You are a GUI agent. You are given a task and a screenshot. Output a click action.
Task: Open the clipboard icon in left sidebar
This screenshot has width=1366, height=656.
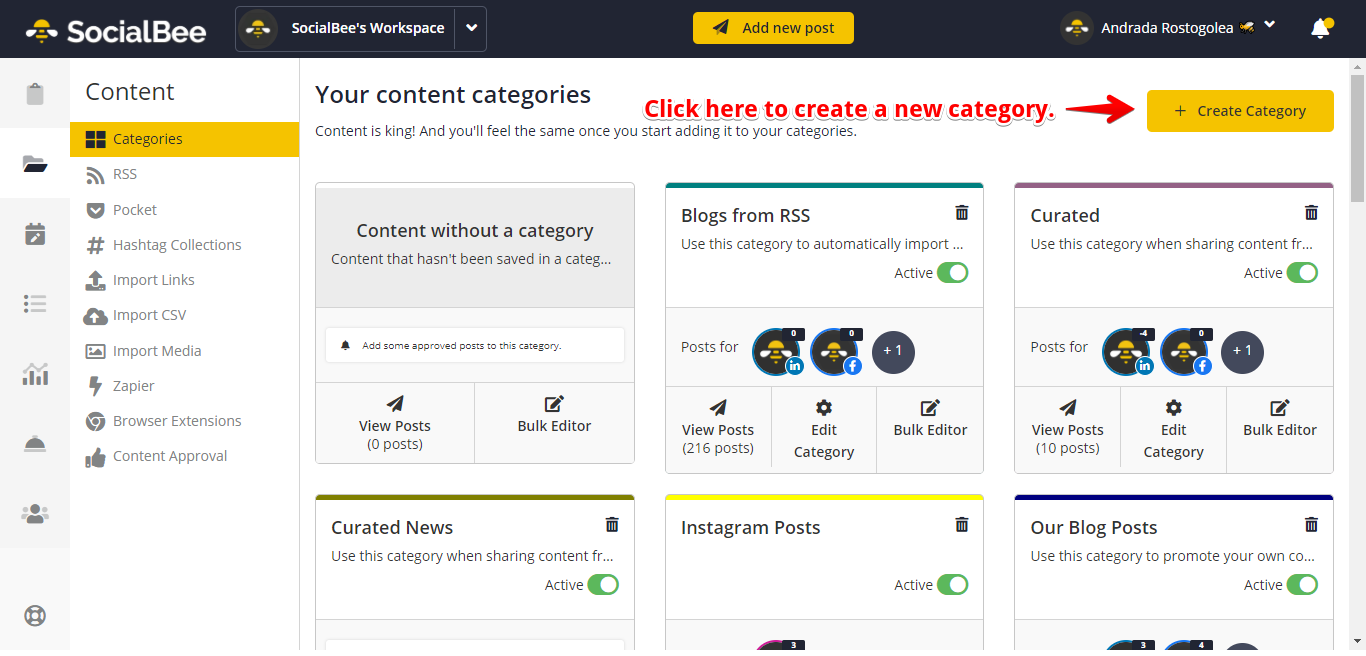(x=35, y=94)
